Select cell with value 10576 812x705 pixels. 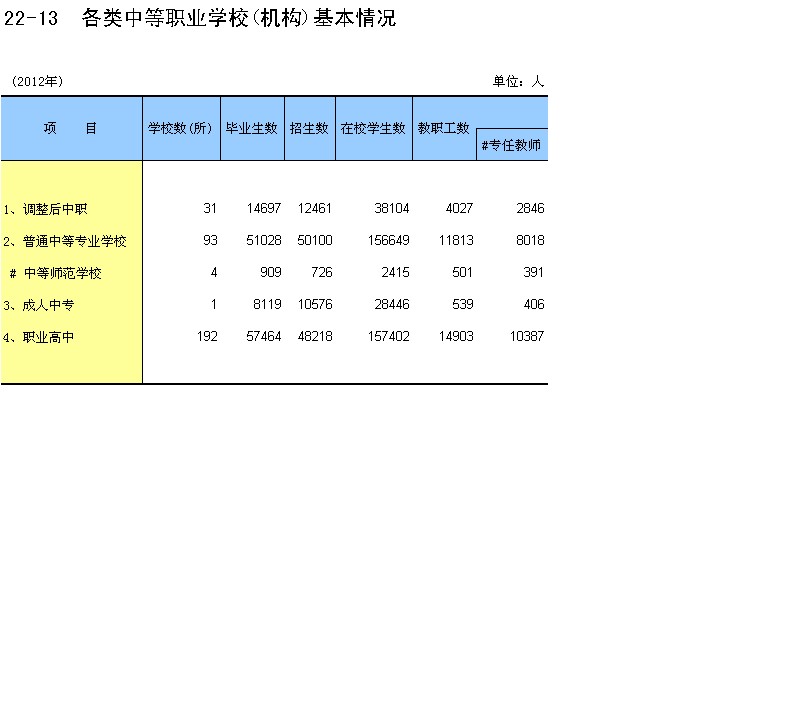(x=315, y=305)
